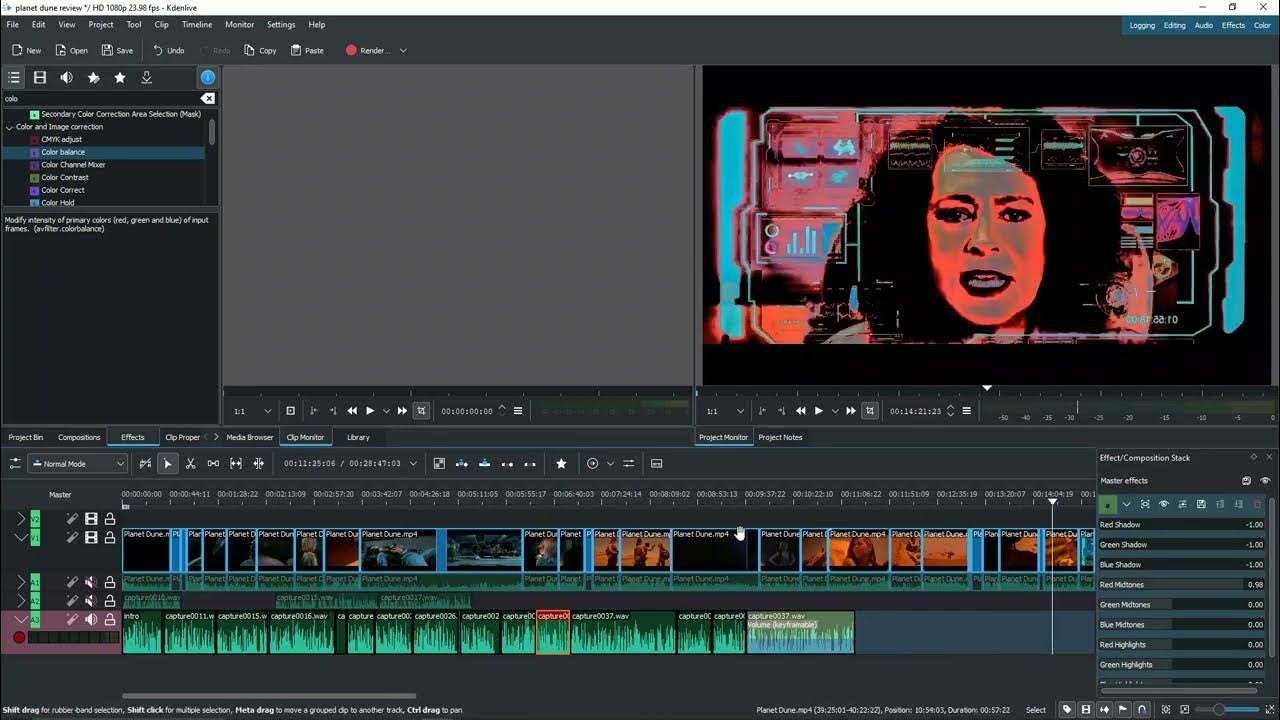
Task: Click the favorite effects star in timeline toolbar
Action: click(561, 464)
